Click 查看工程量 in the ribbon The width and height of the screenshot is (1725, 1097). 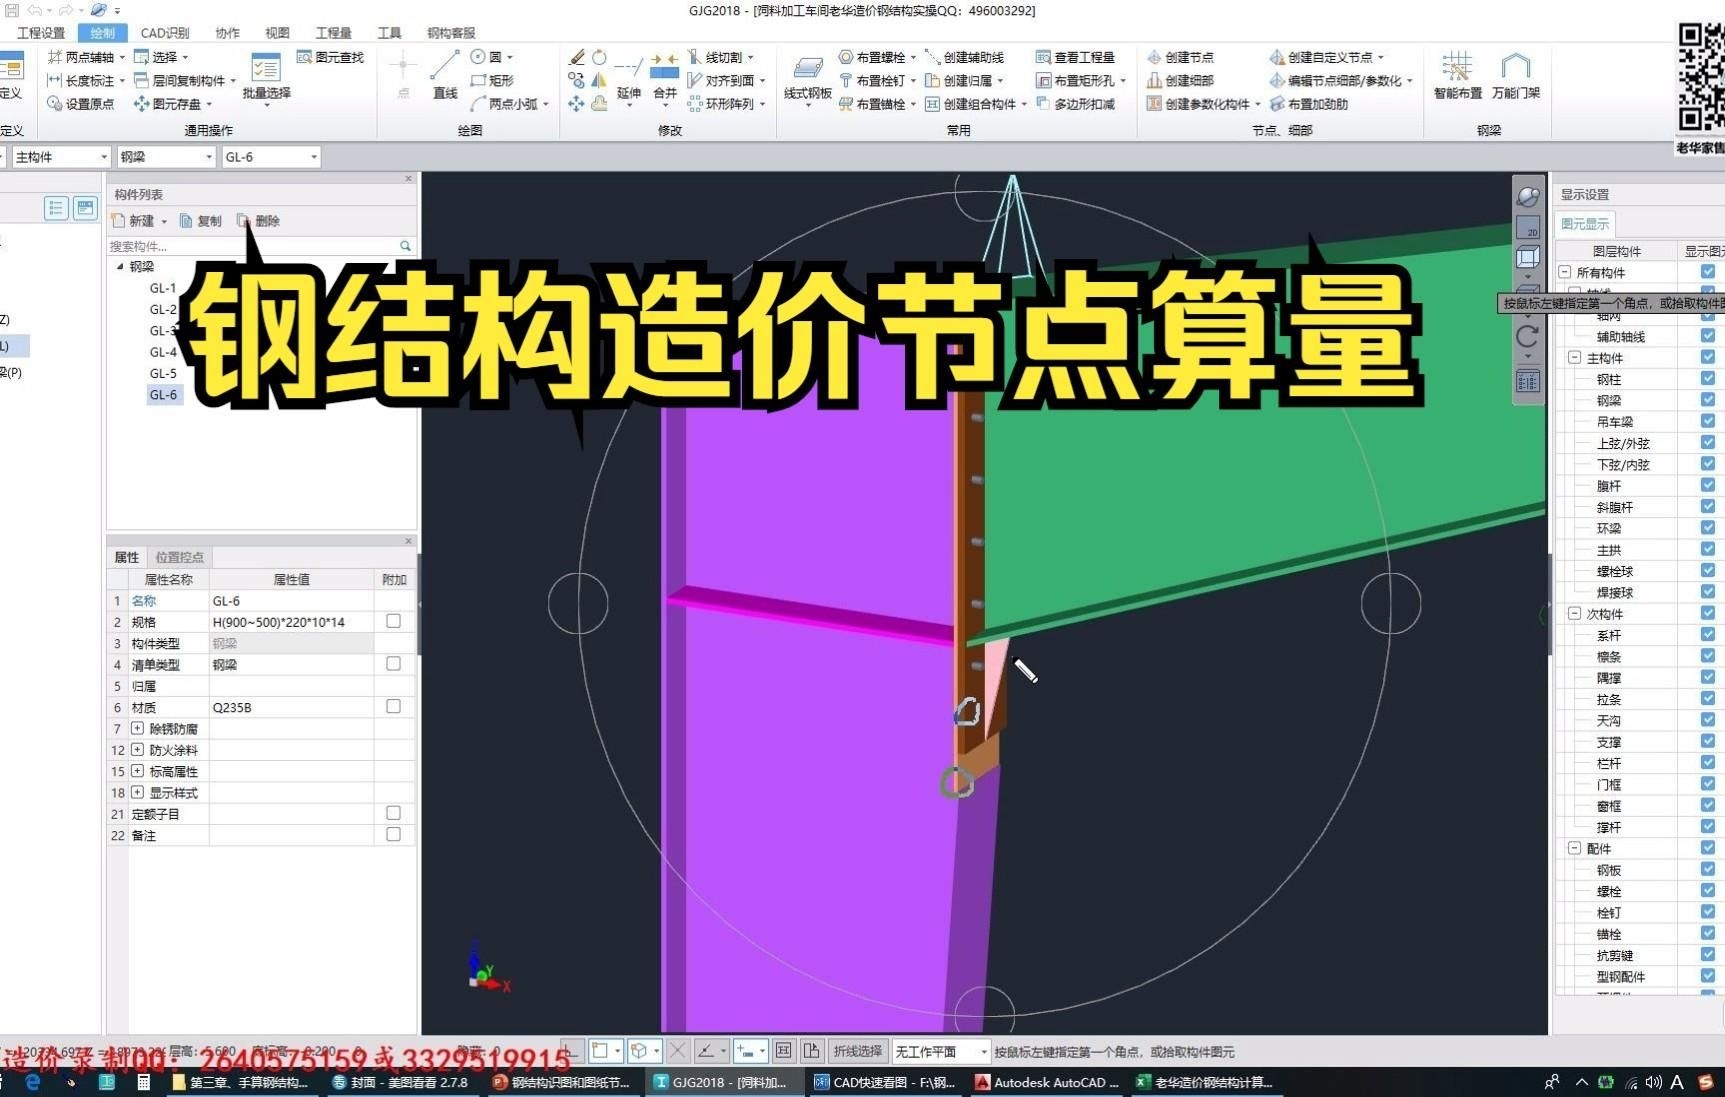point(1076,57)
